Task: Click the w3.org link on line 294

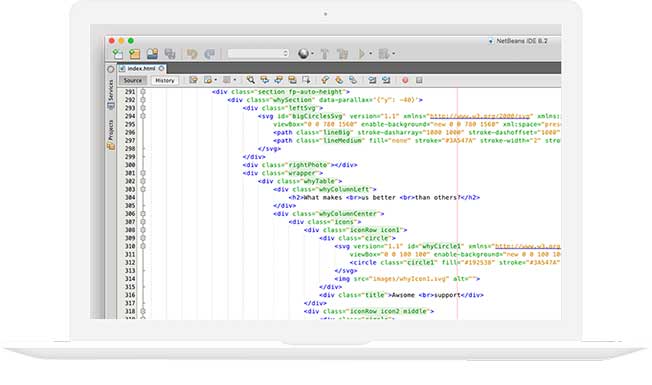Action: [480, 116]
